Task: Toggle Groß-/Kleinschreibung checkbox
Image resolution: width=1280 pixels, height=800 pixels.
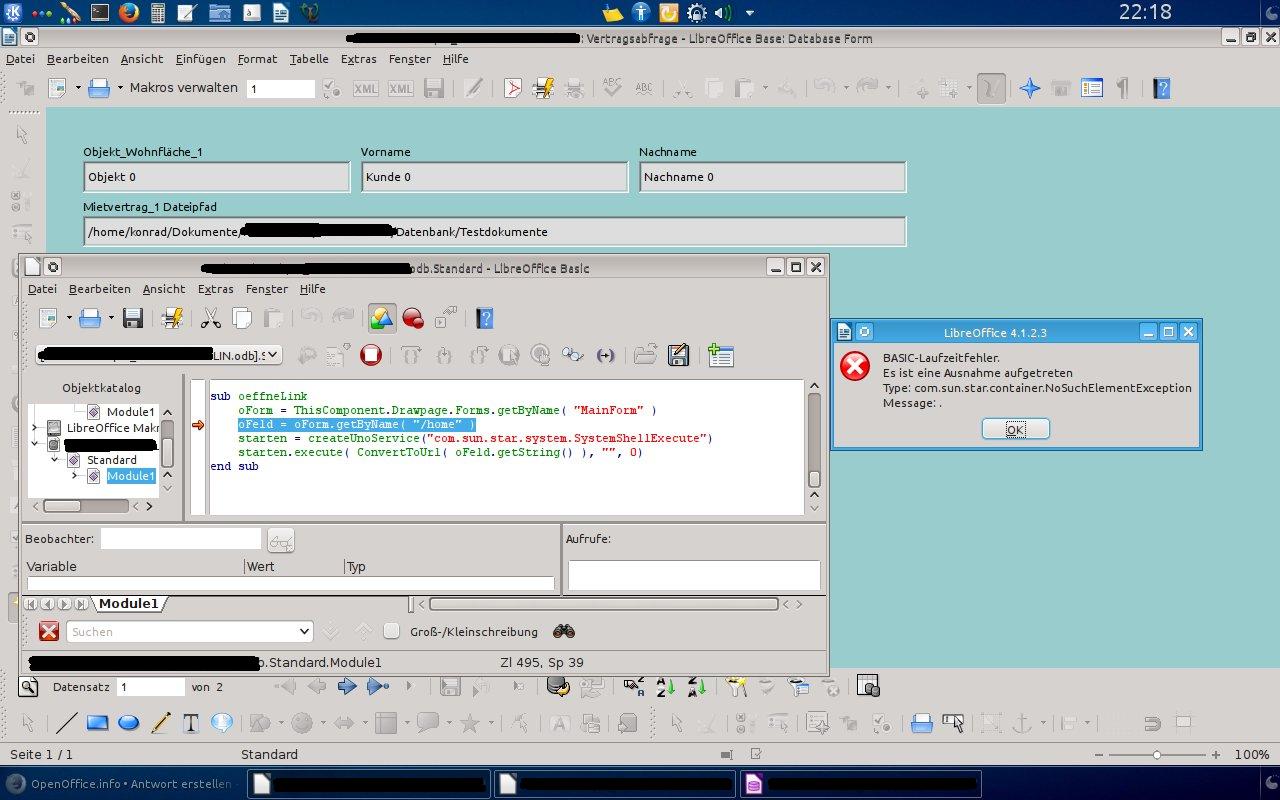Action: 392,631
